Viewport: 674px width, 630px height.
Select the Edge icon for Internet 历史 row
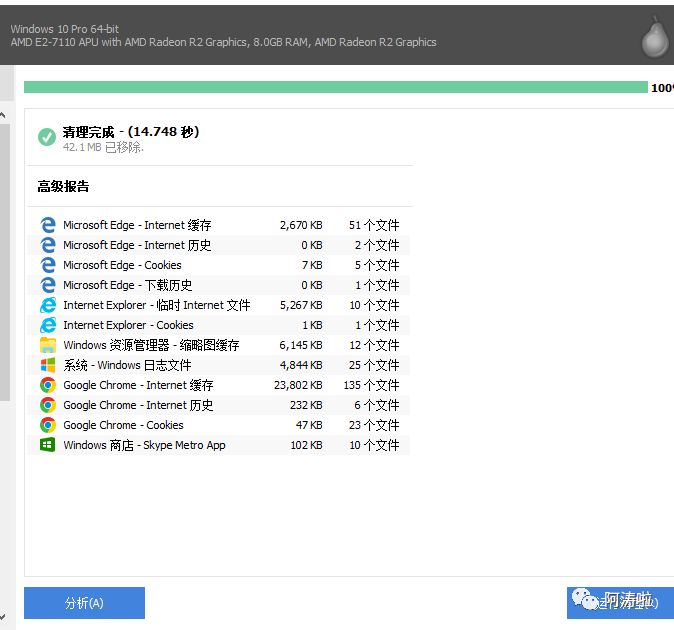pos(48,245)
